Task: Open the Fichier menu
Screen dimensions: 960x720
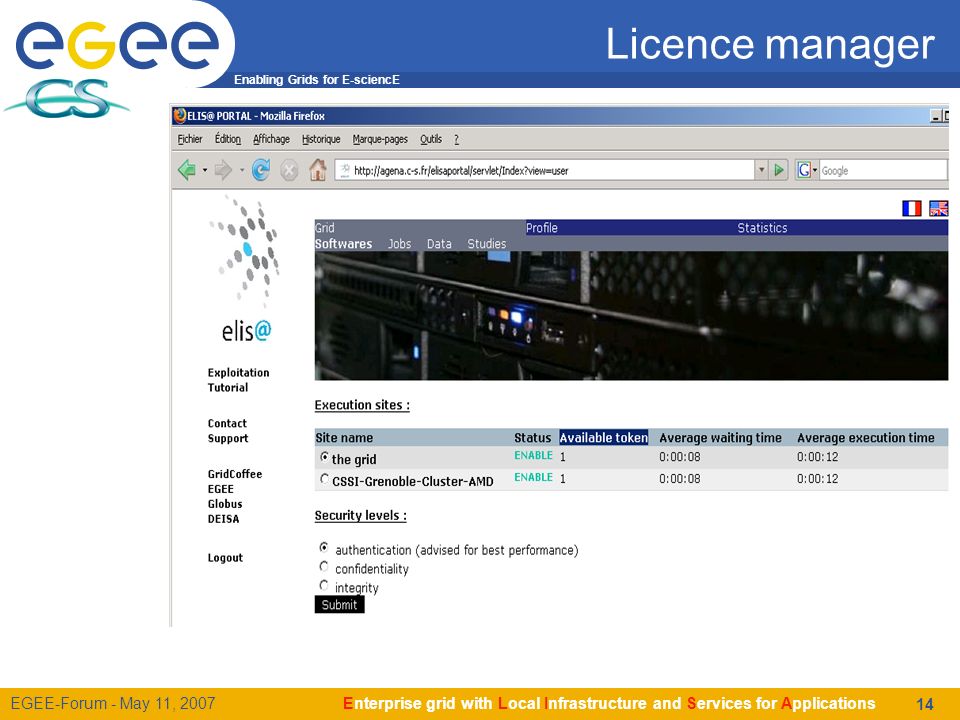Action: [x=190, y=139]
